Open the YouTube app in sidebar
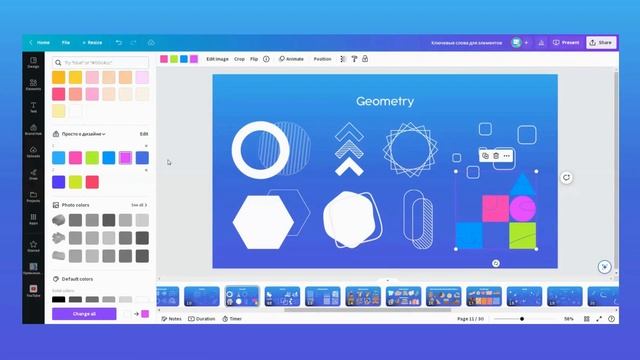The height and width of the screenshot is (360, 640). [x=33, y=291]
